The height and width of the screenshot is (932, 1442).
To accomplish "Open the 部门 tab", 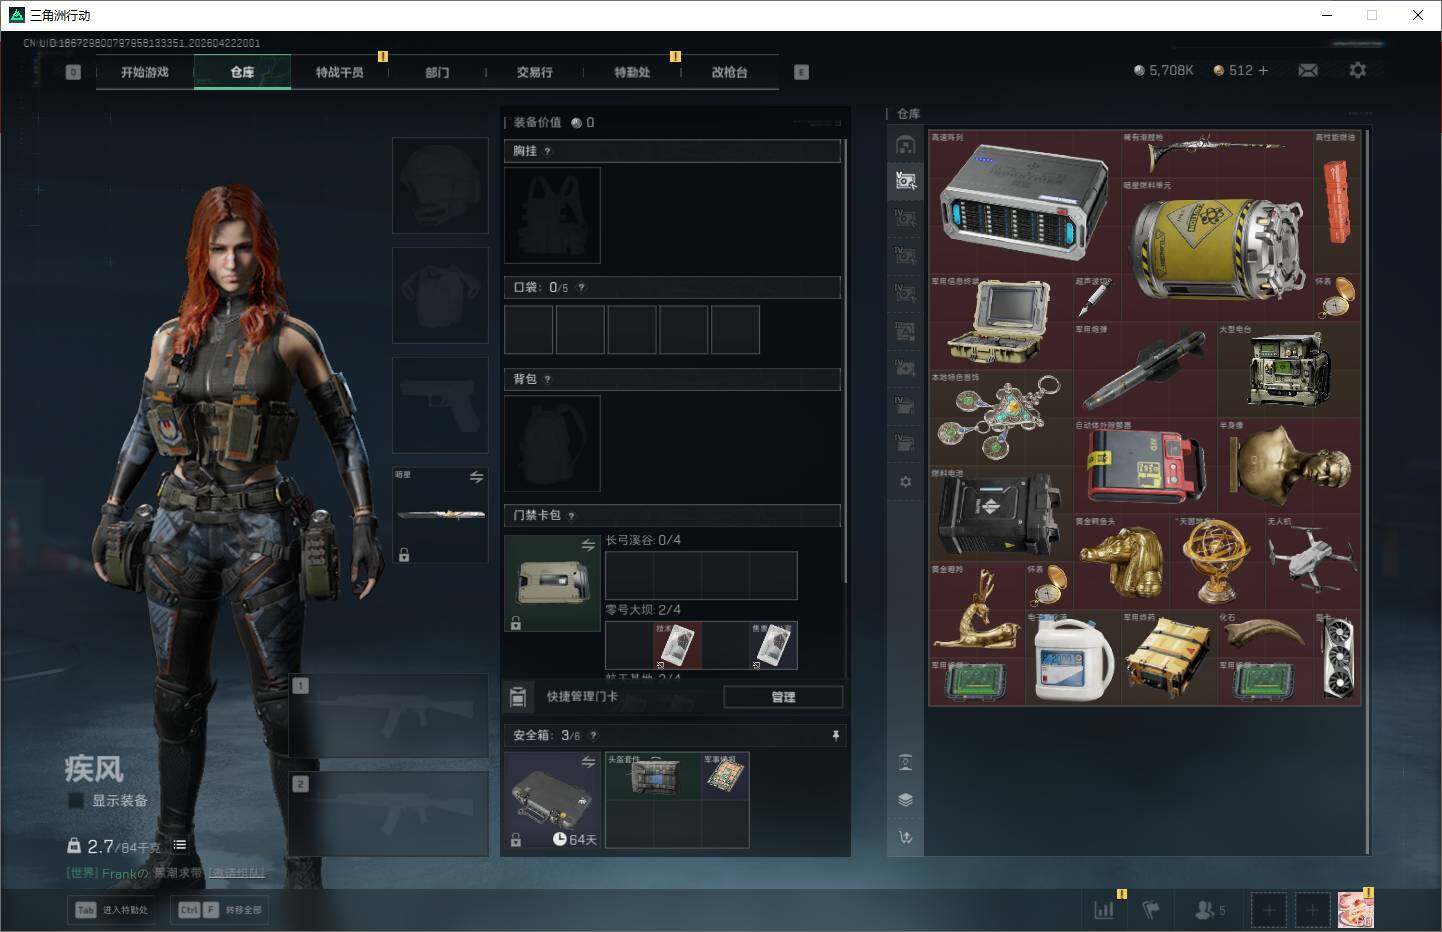I will 437,72.
